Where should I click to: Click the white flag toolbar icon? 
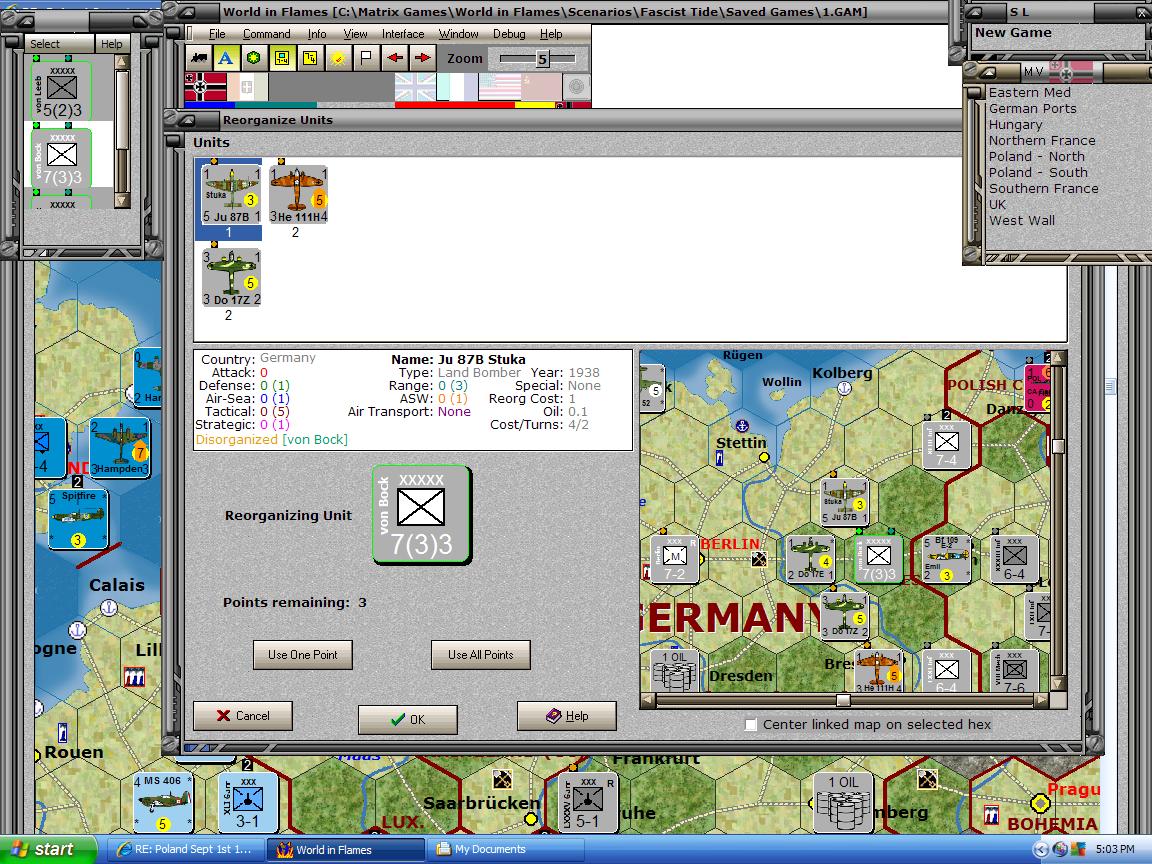pyautogui.click(x=366, y=58)
